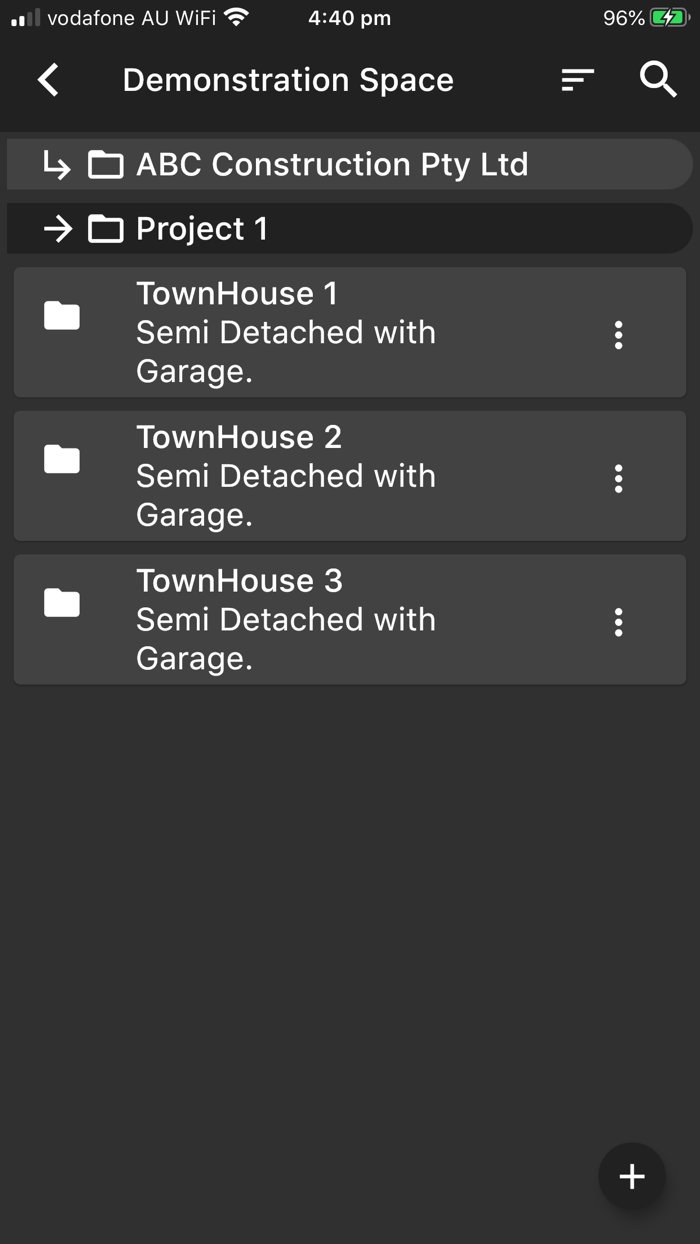Select the ABC Construction Pty Ltd breadcrumb

pyautogui.click(x=332, y=164)
